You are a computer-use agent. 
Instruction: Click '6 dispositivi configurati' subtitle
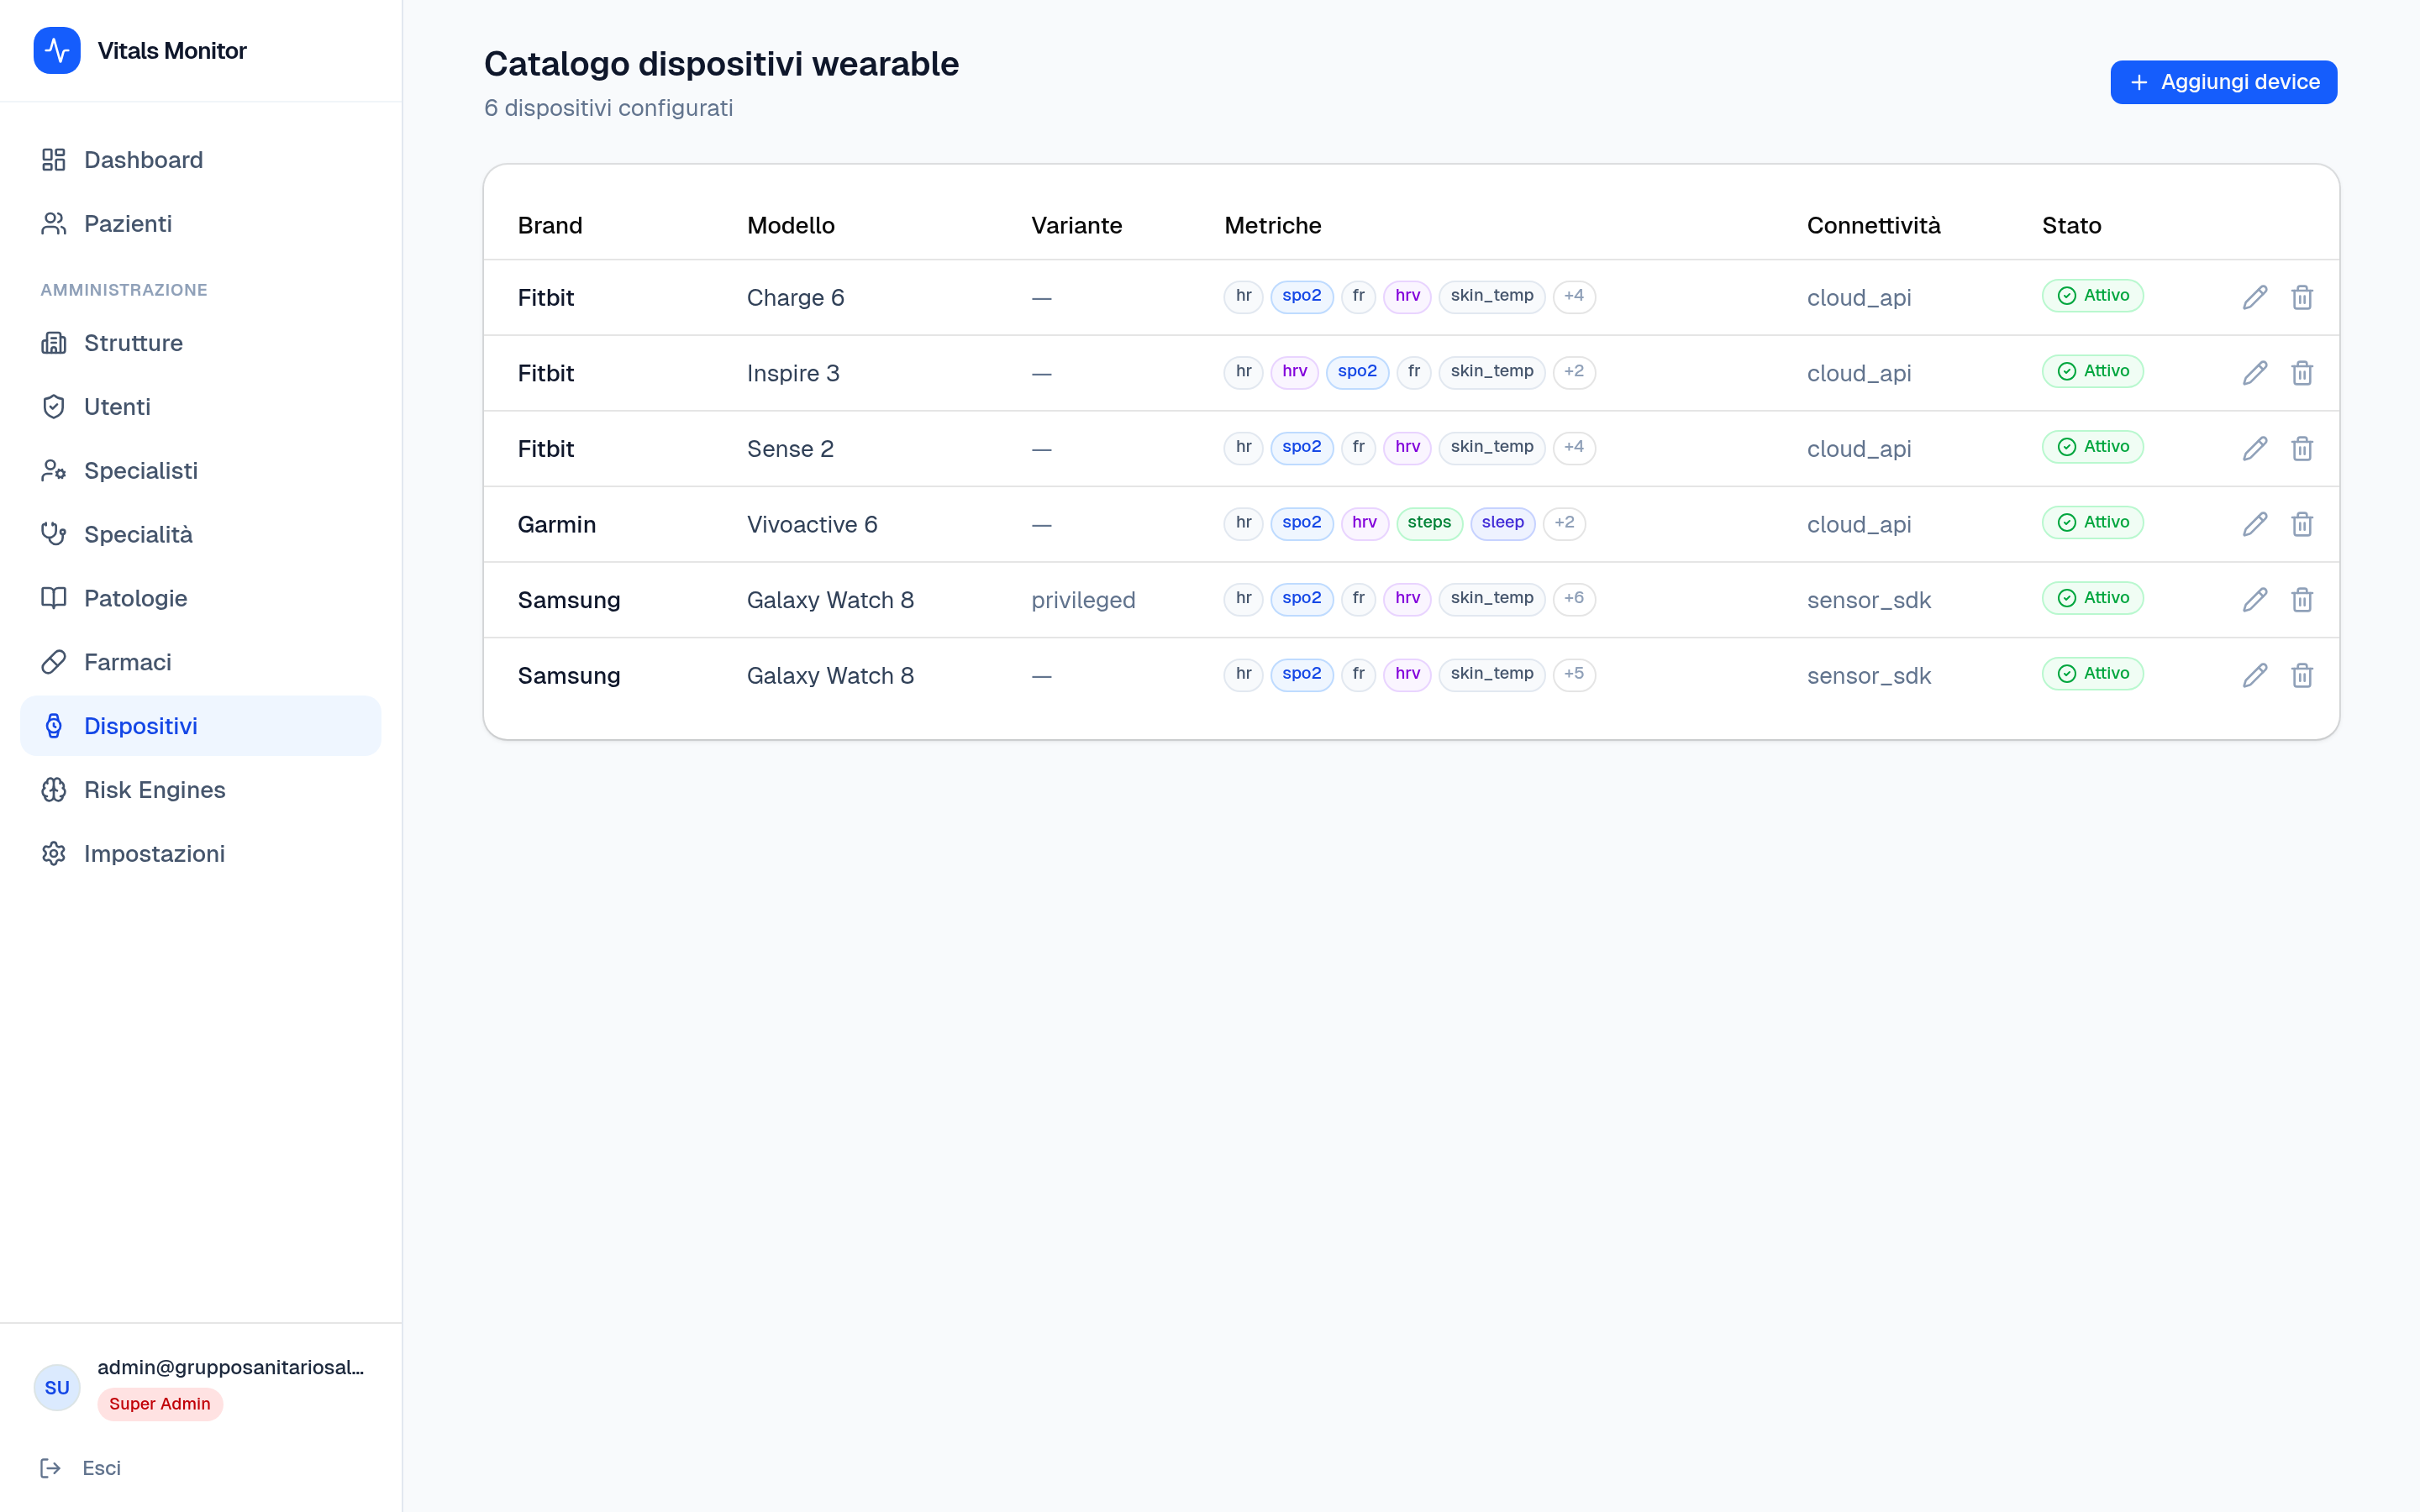(608, 108)
